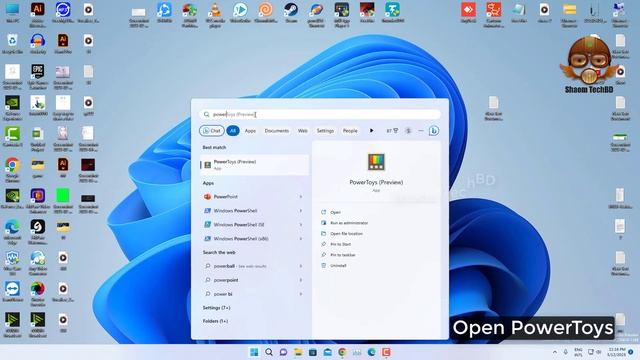This screenshot has width=640, height=360.
Task: Select the VLC media player desktop icon
Action: (215, 15)
